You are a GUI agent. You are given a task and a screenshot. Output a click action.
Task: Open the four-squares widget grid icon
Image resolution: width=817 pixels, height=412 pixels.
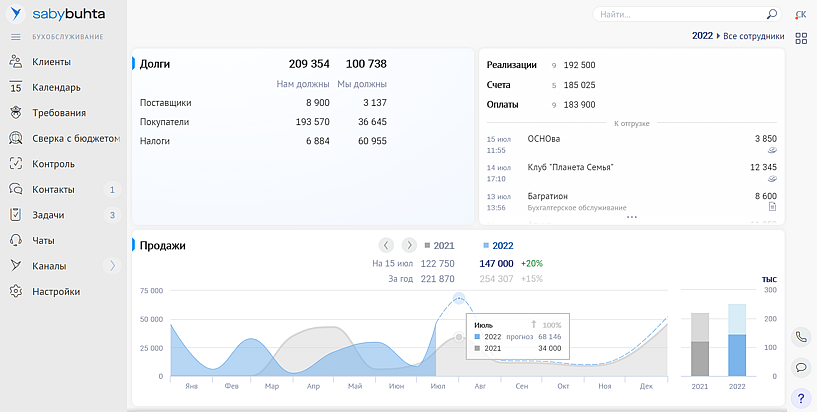coord(801,39)
